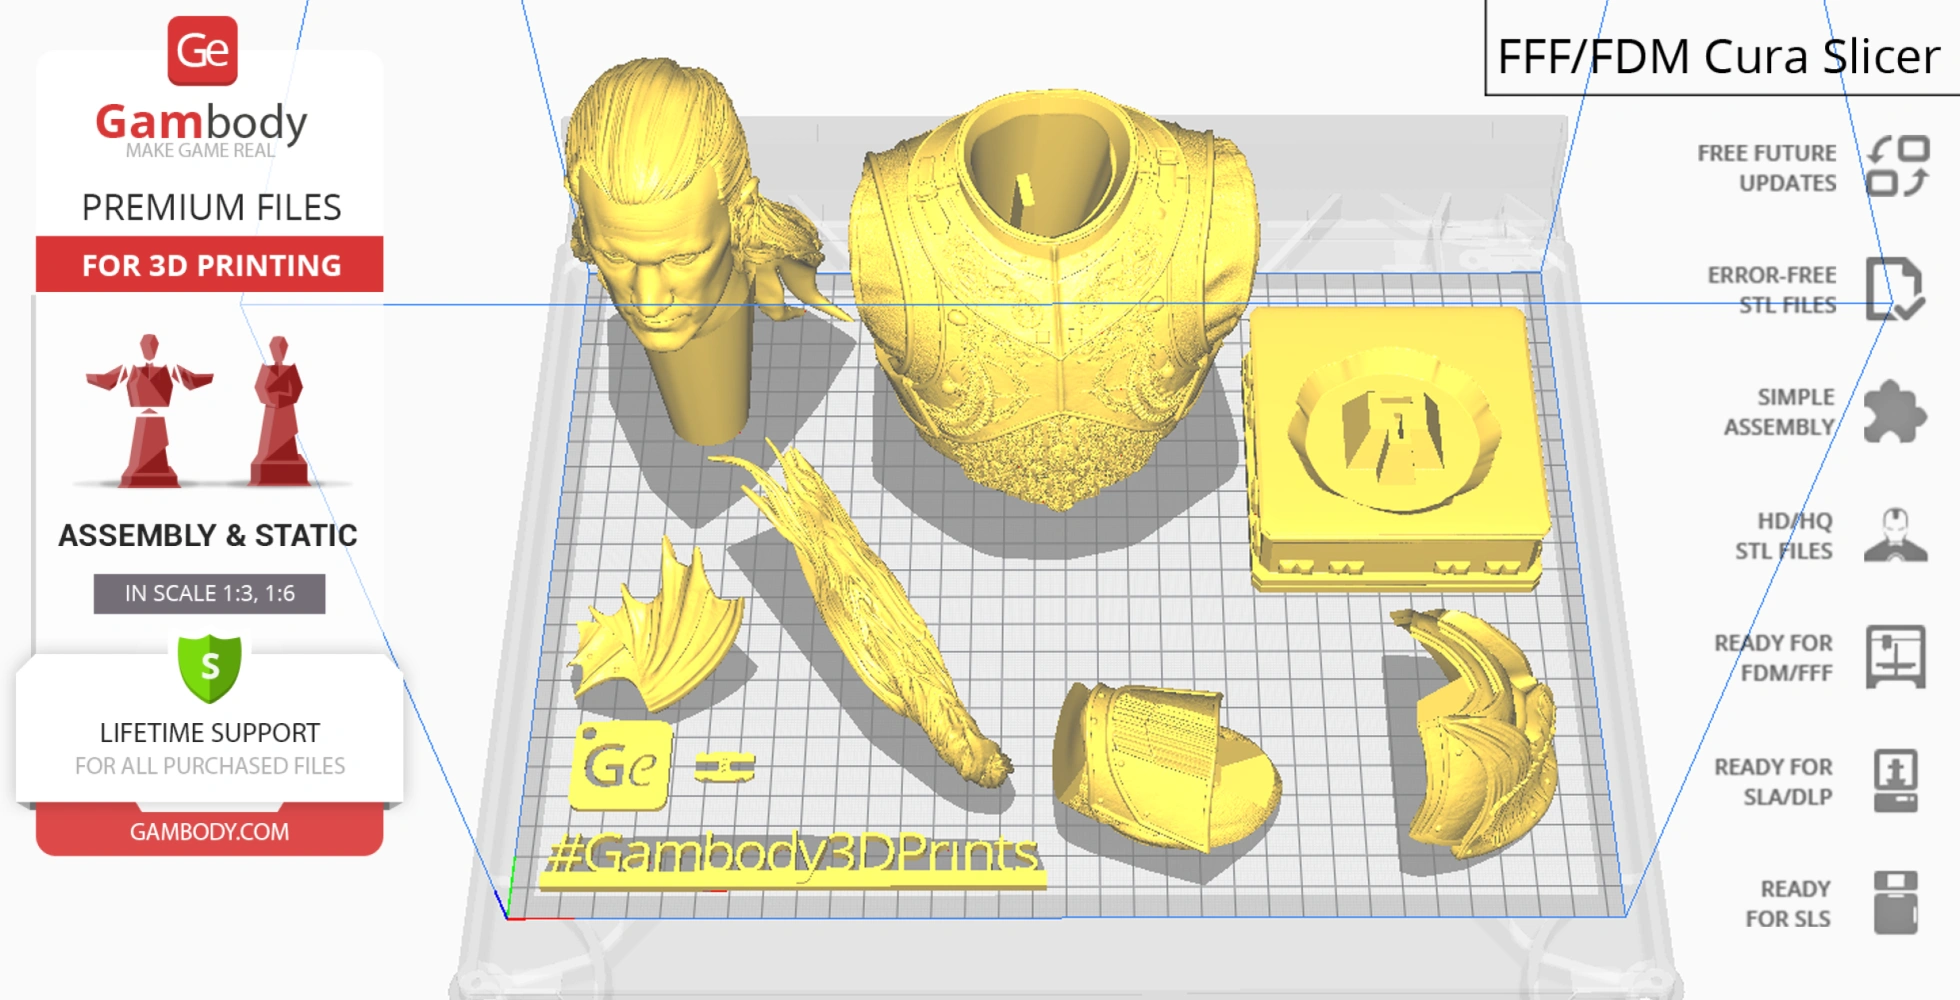Click the Free Future Updates icon
Image resolution: width=1960 pixels, height=1000 pixels.
pos(1897,167)
